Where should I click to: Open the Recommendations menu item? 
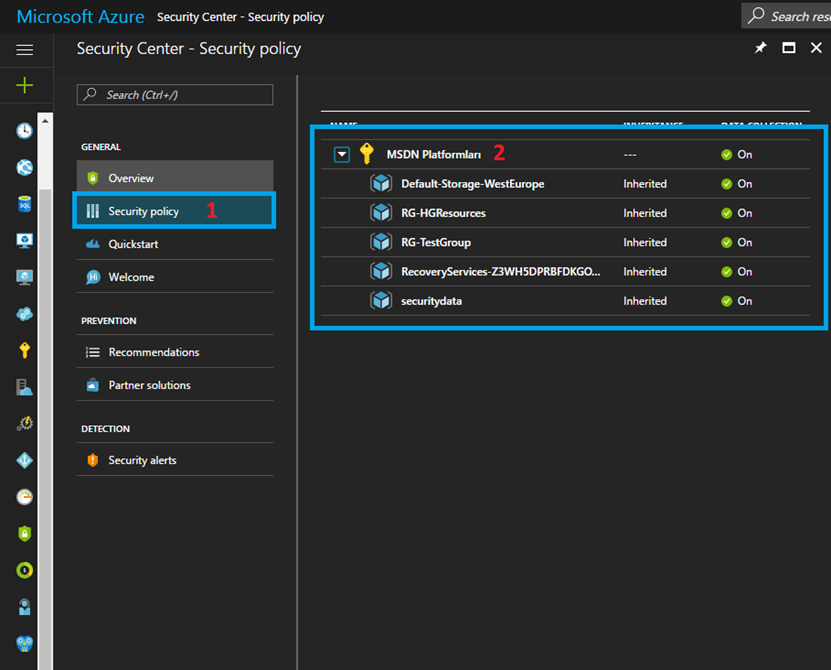point(175,352)
